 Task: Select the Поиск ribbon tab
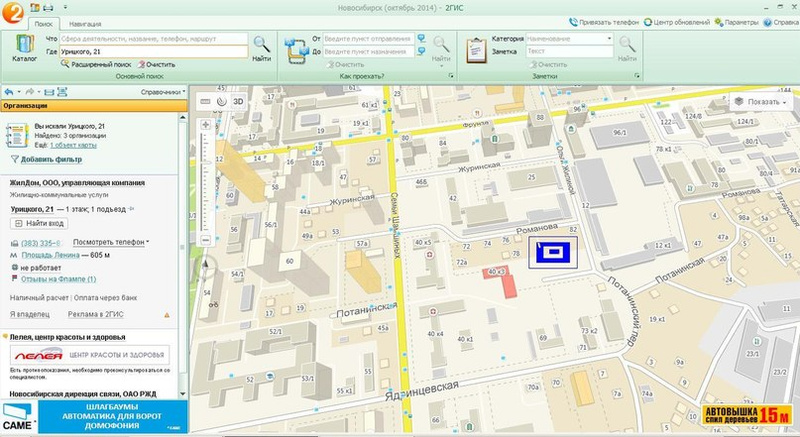tap(43, 21)
